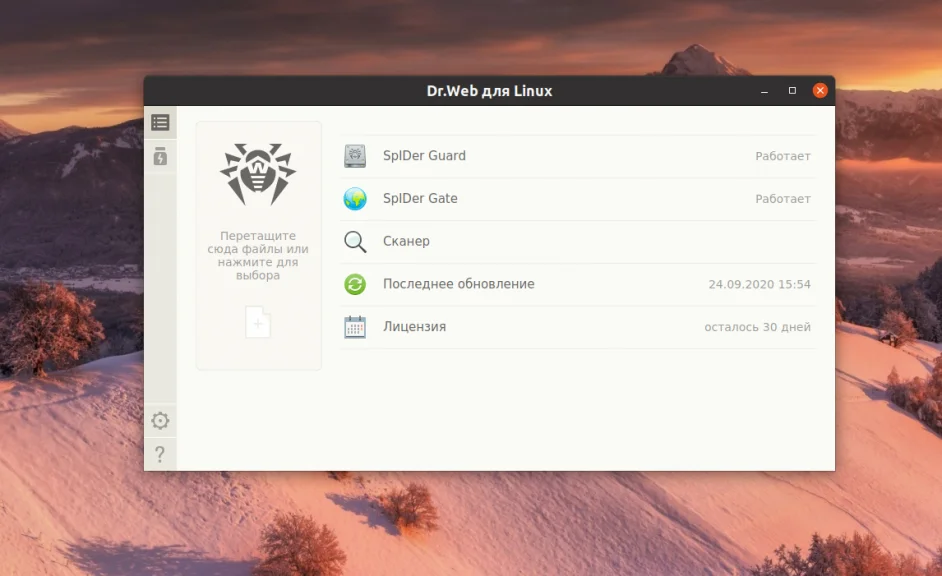Maximize the Dr.Web window
This screenshot has height=576, width=942.
click(792, 91)
